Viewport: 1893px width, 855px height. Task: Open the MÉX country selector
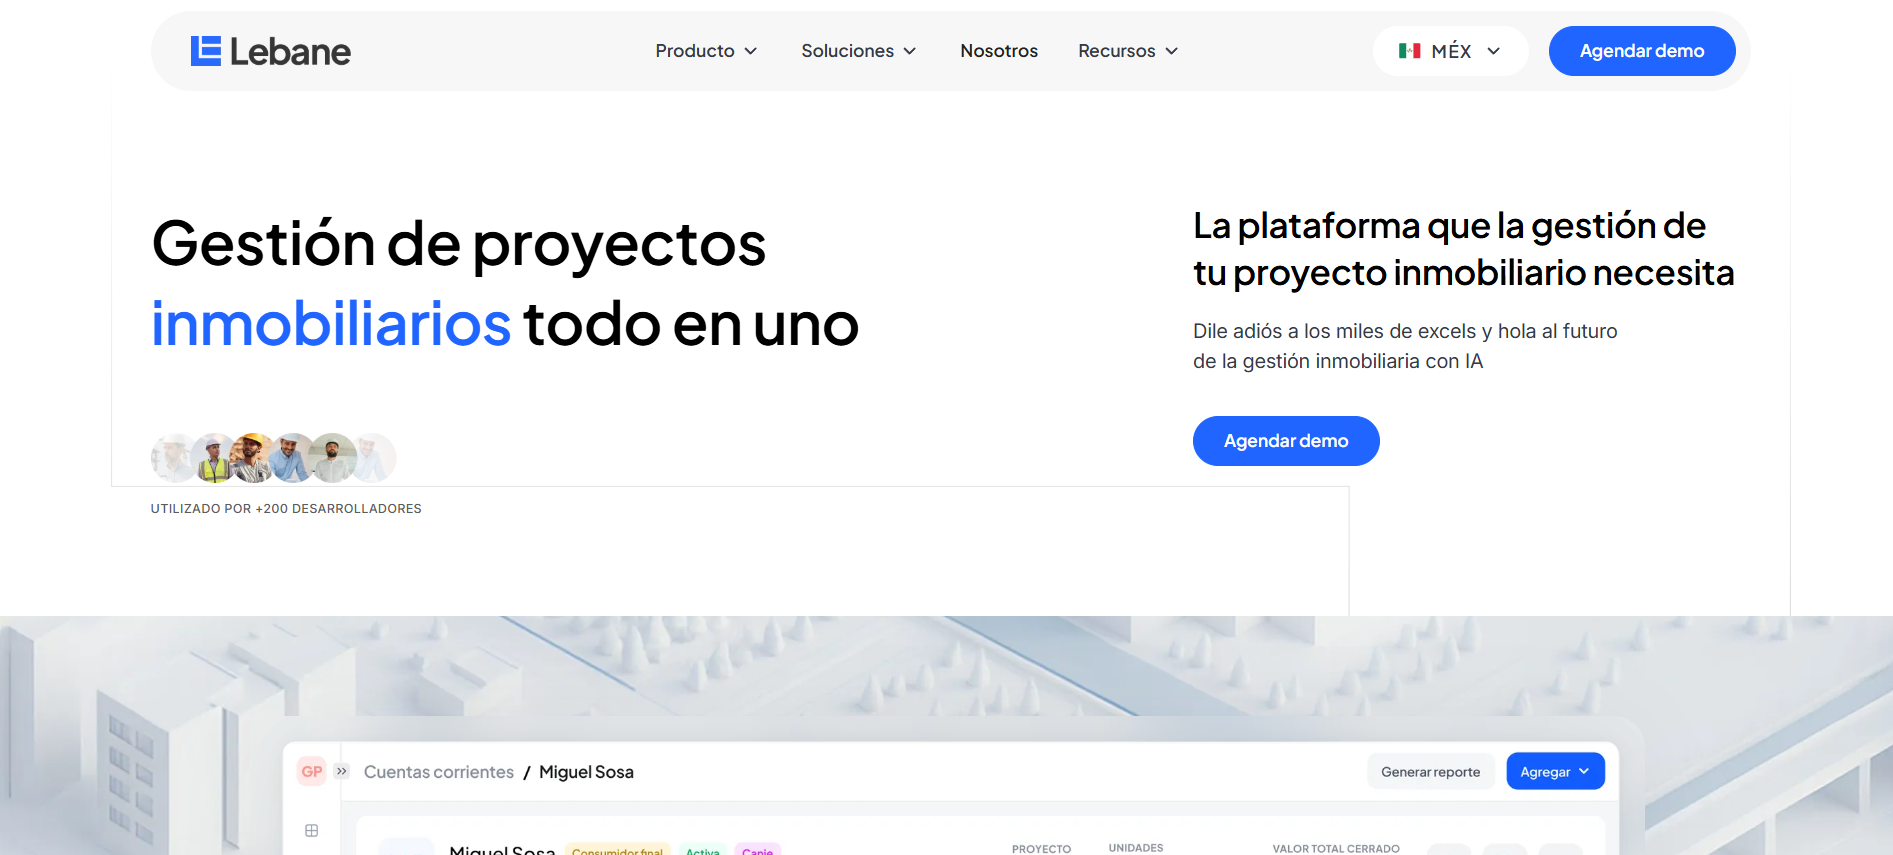pos(1450,51)
